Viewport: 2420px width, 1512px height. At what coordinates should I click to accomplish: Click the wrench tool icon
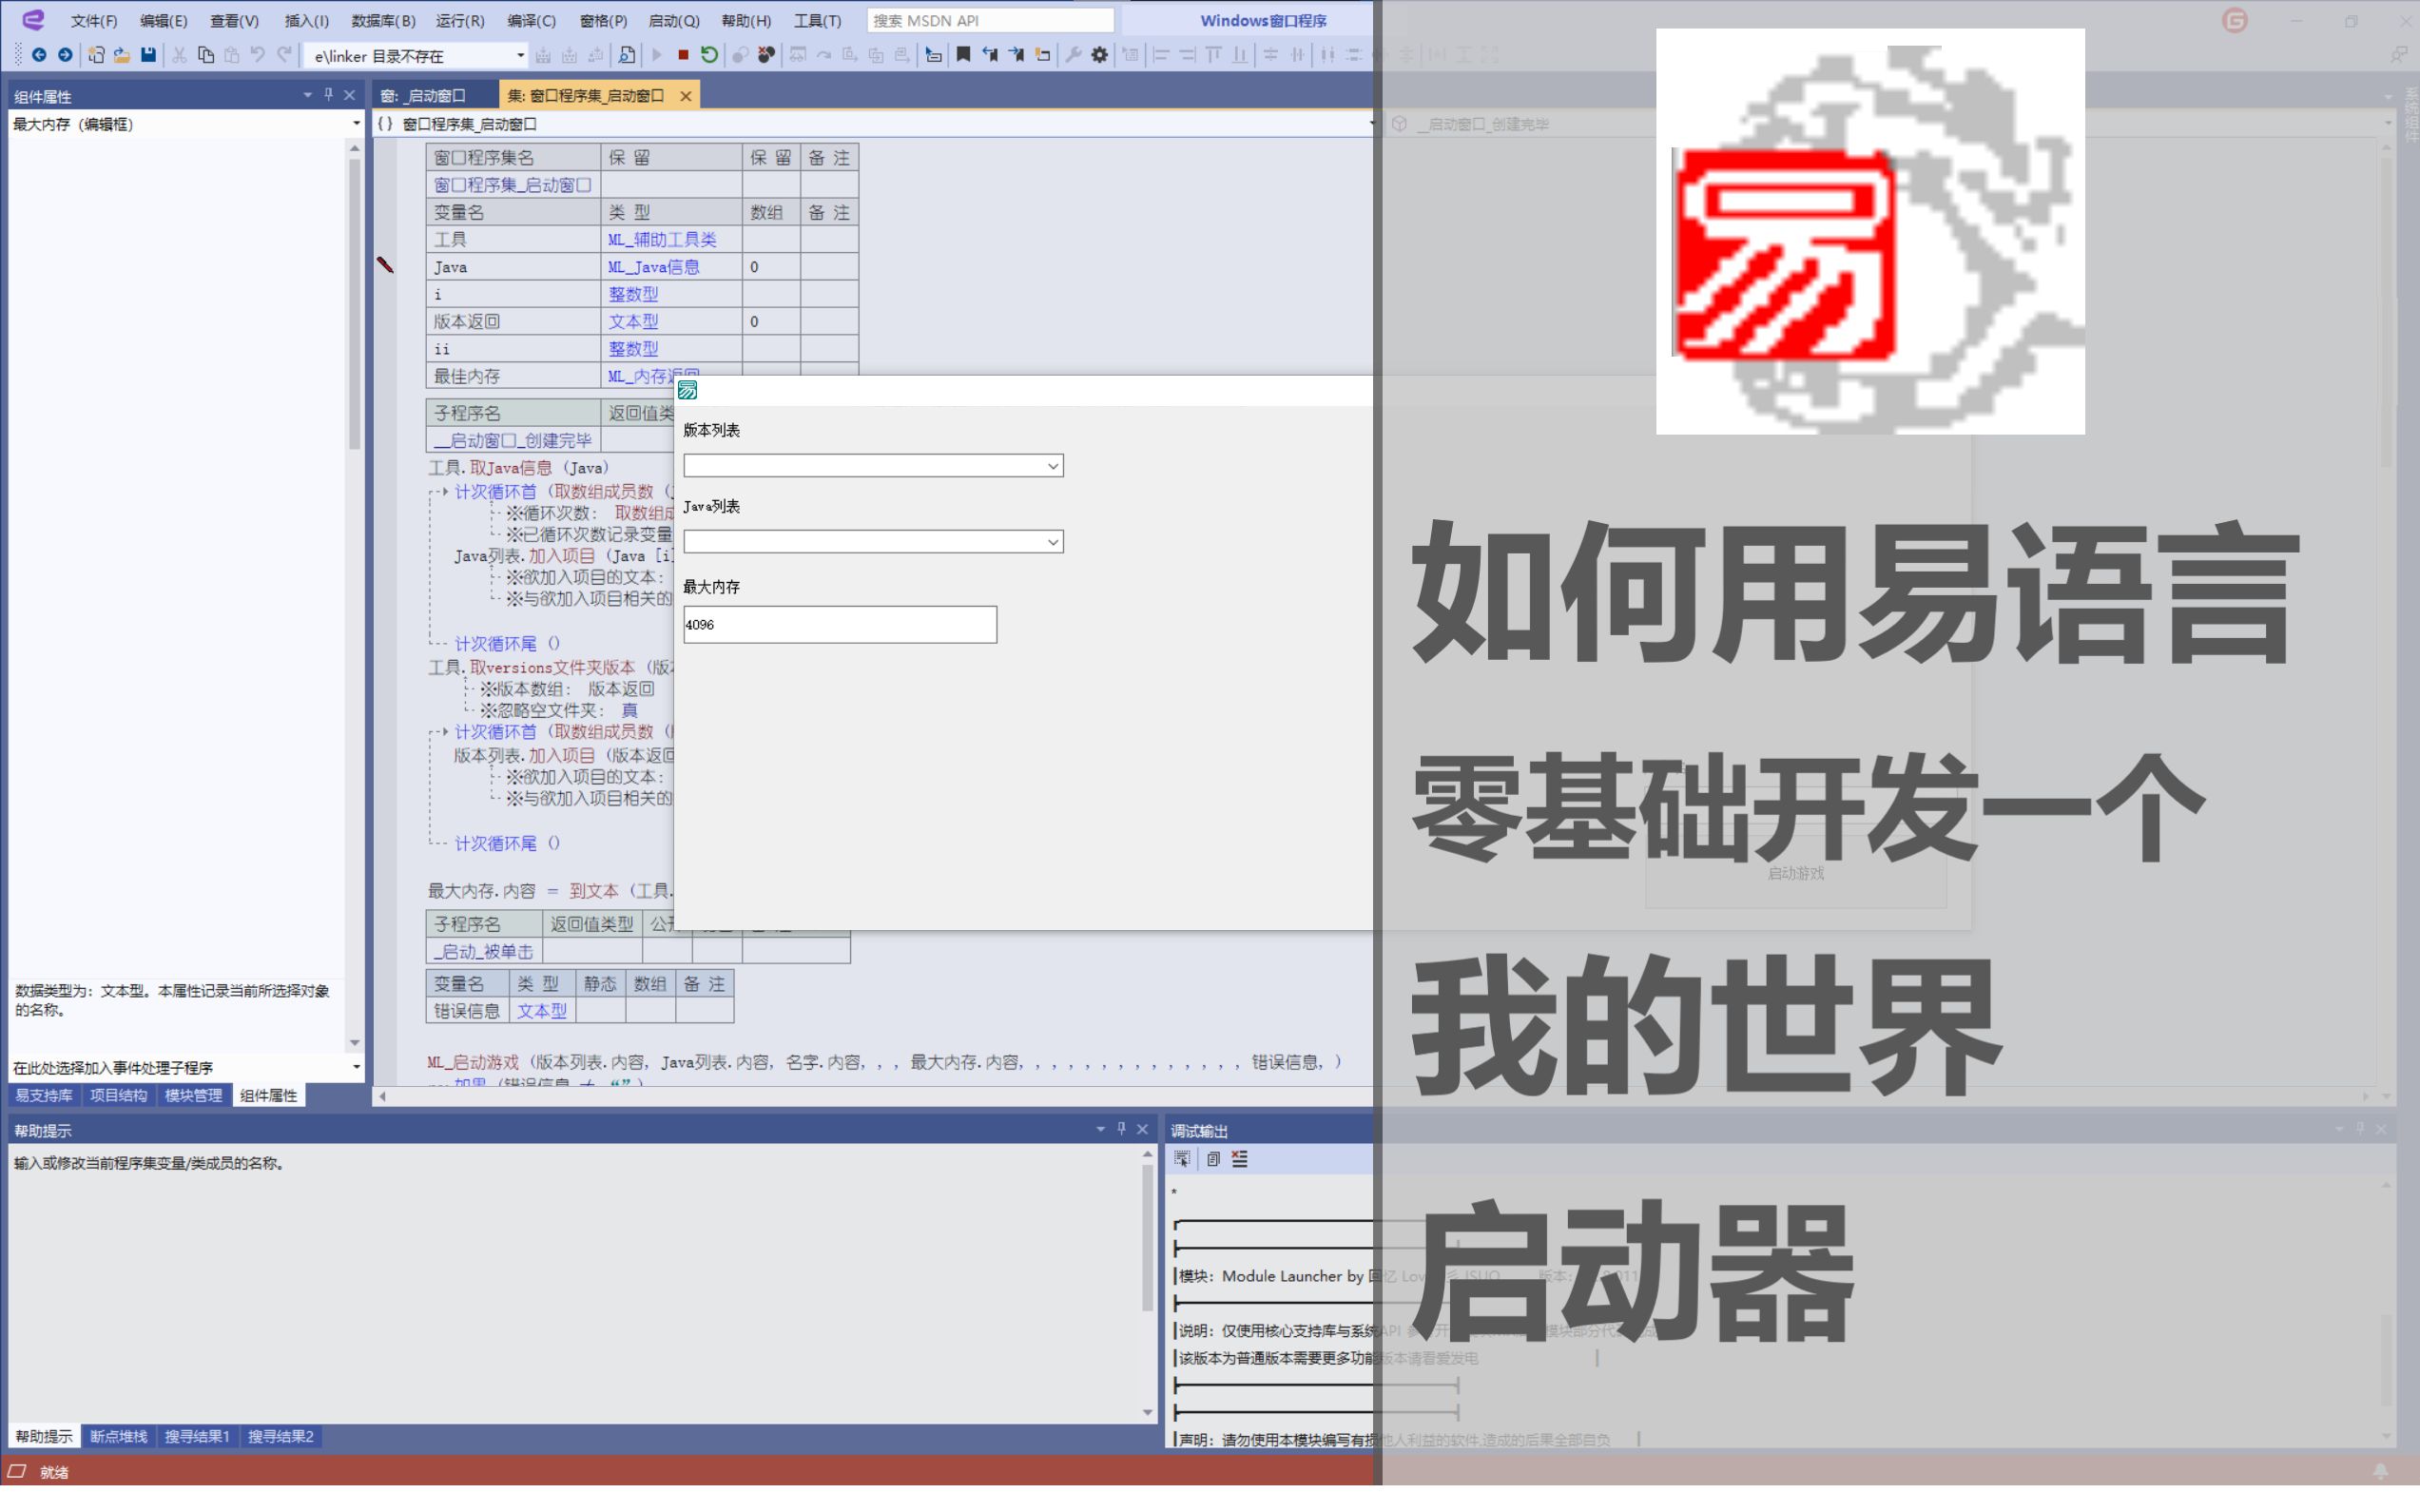coord(1073,55)
